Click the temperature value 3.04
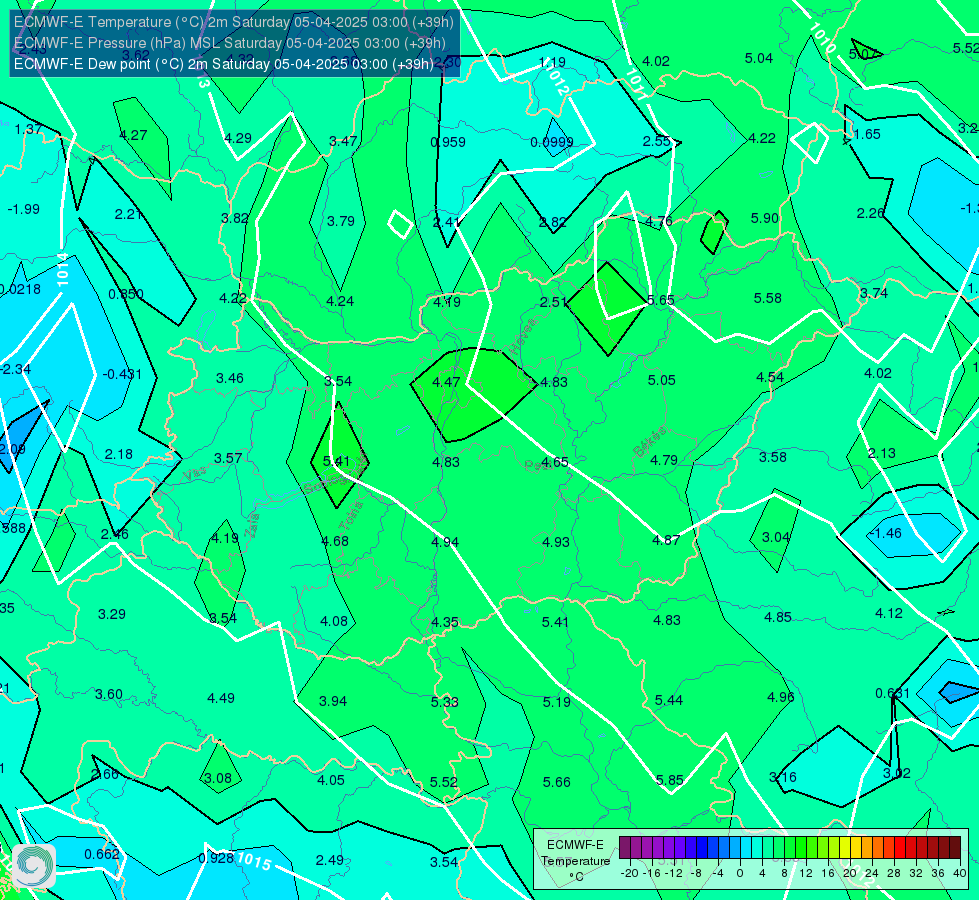The height and width of the screenshot is (900, 979). point(776,537)
